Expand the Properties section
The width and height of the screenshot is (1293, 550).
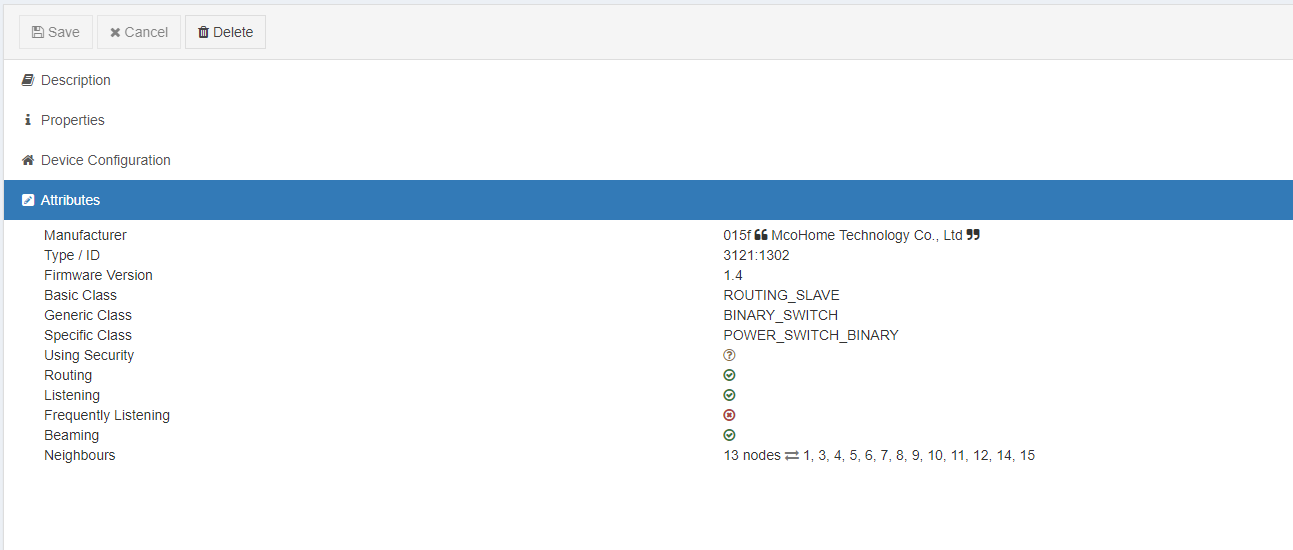pos(72,120)
